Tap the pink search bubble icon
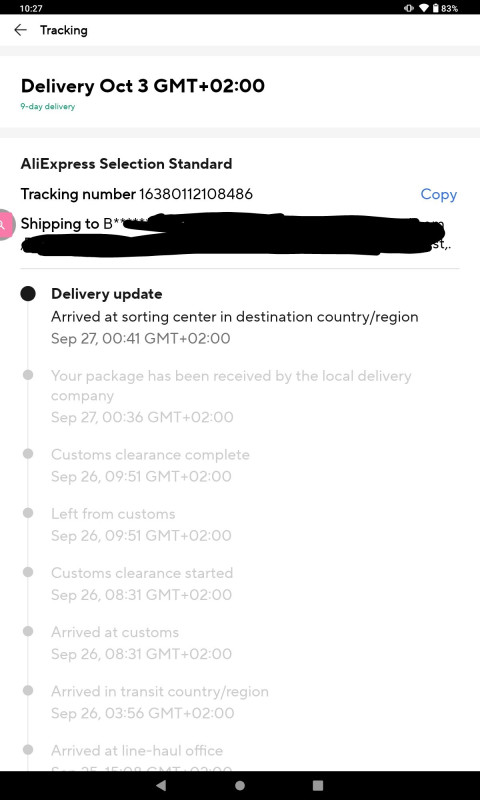This screenshot has height=800, width=480. [x=6, y=224]
